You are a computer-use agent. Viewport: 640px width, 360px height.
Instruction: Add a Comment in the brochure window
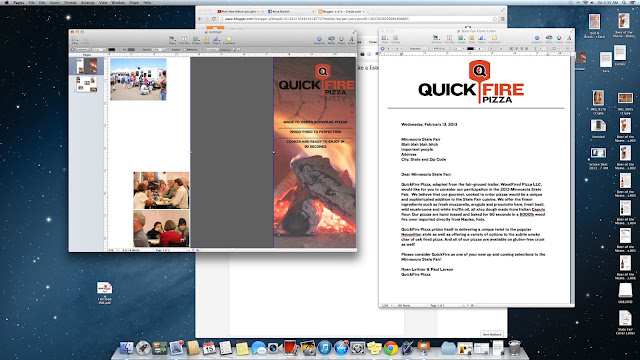click(229, 40)
